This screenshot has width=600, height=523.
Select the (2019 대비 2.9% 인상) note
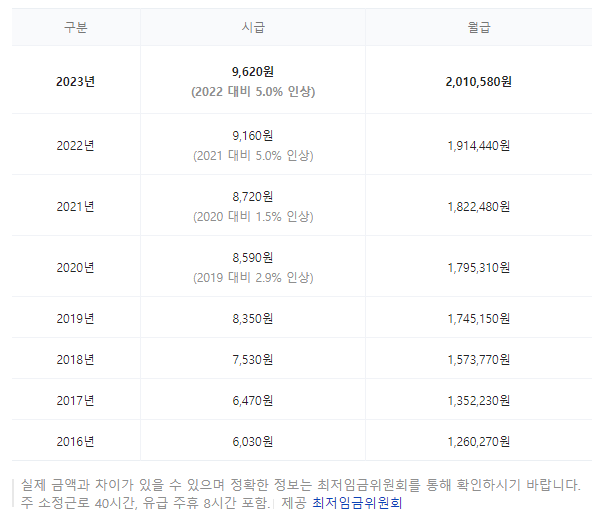pyautogui.click(x=253, y=277)
